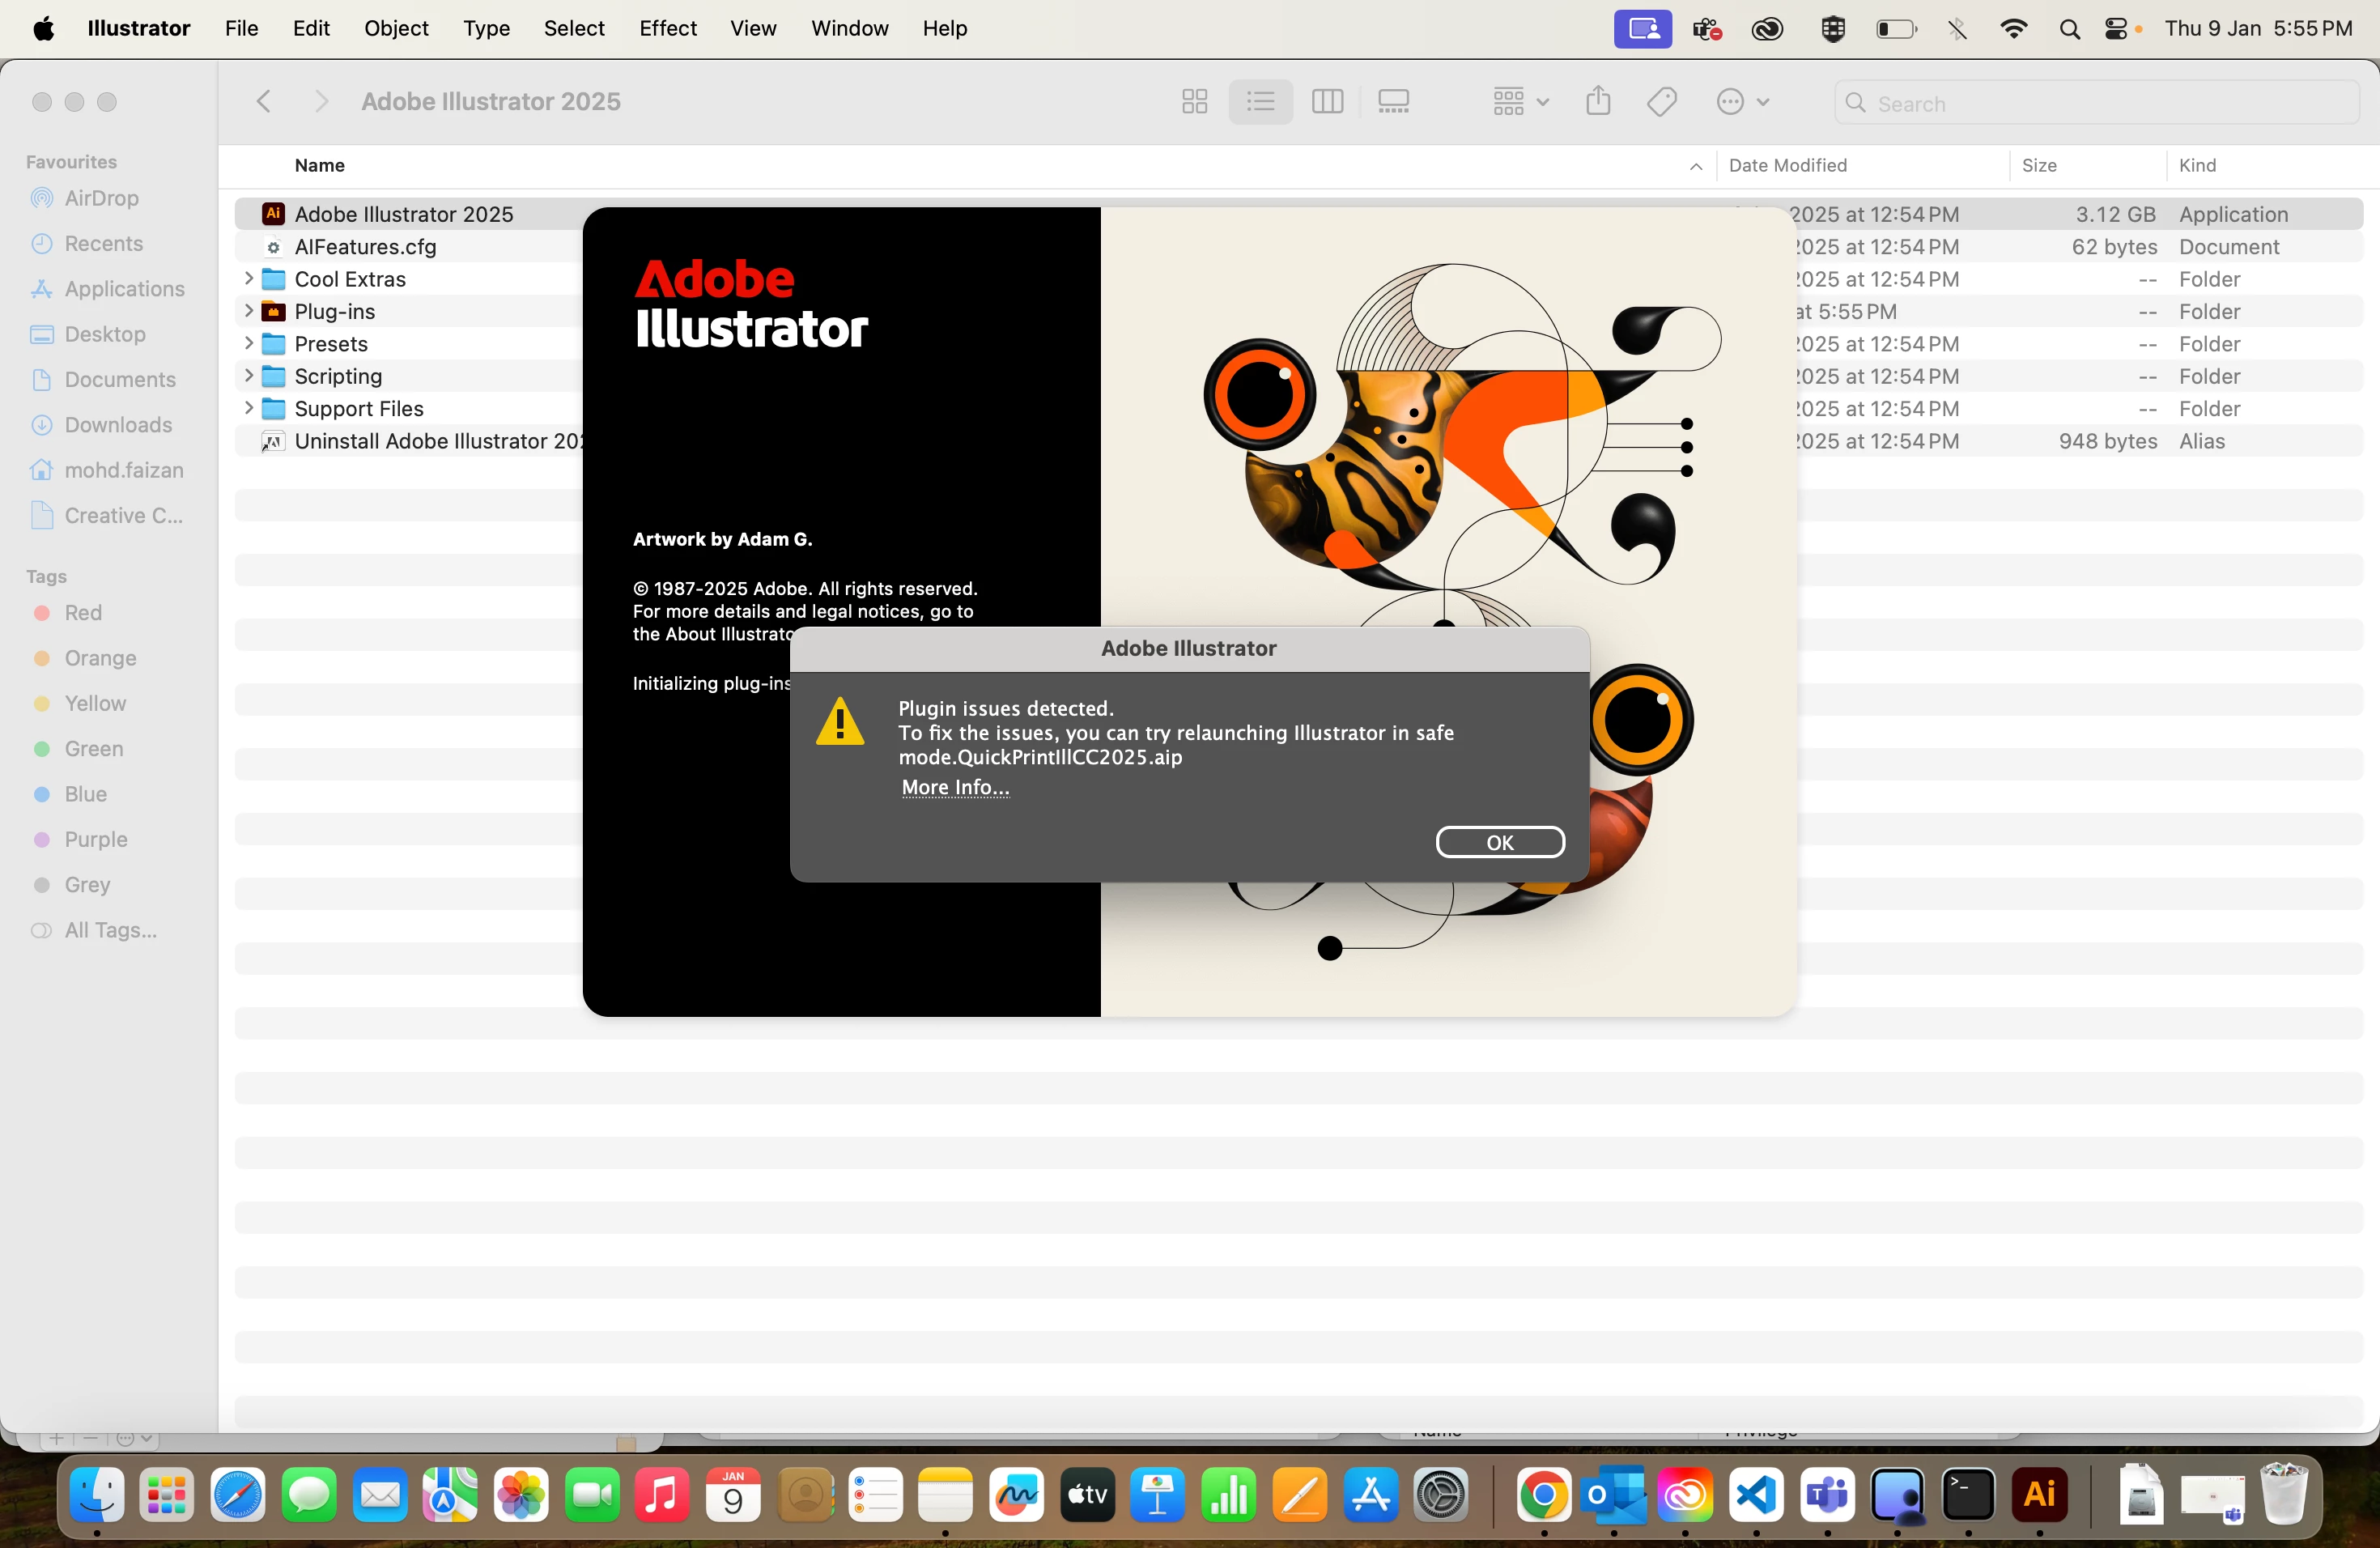
Task: Click the Finder search field
Action: (x=2100, y=103)
